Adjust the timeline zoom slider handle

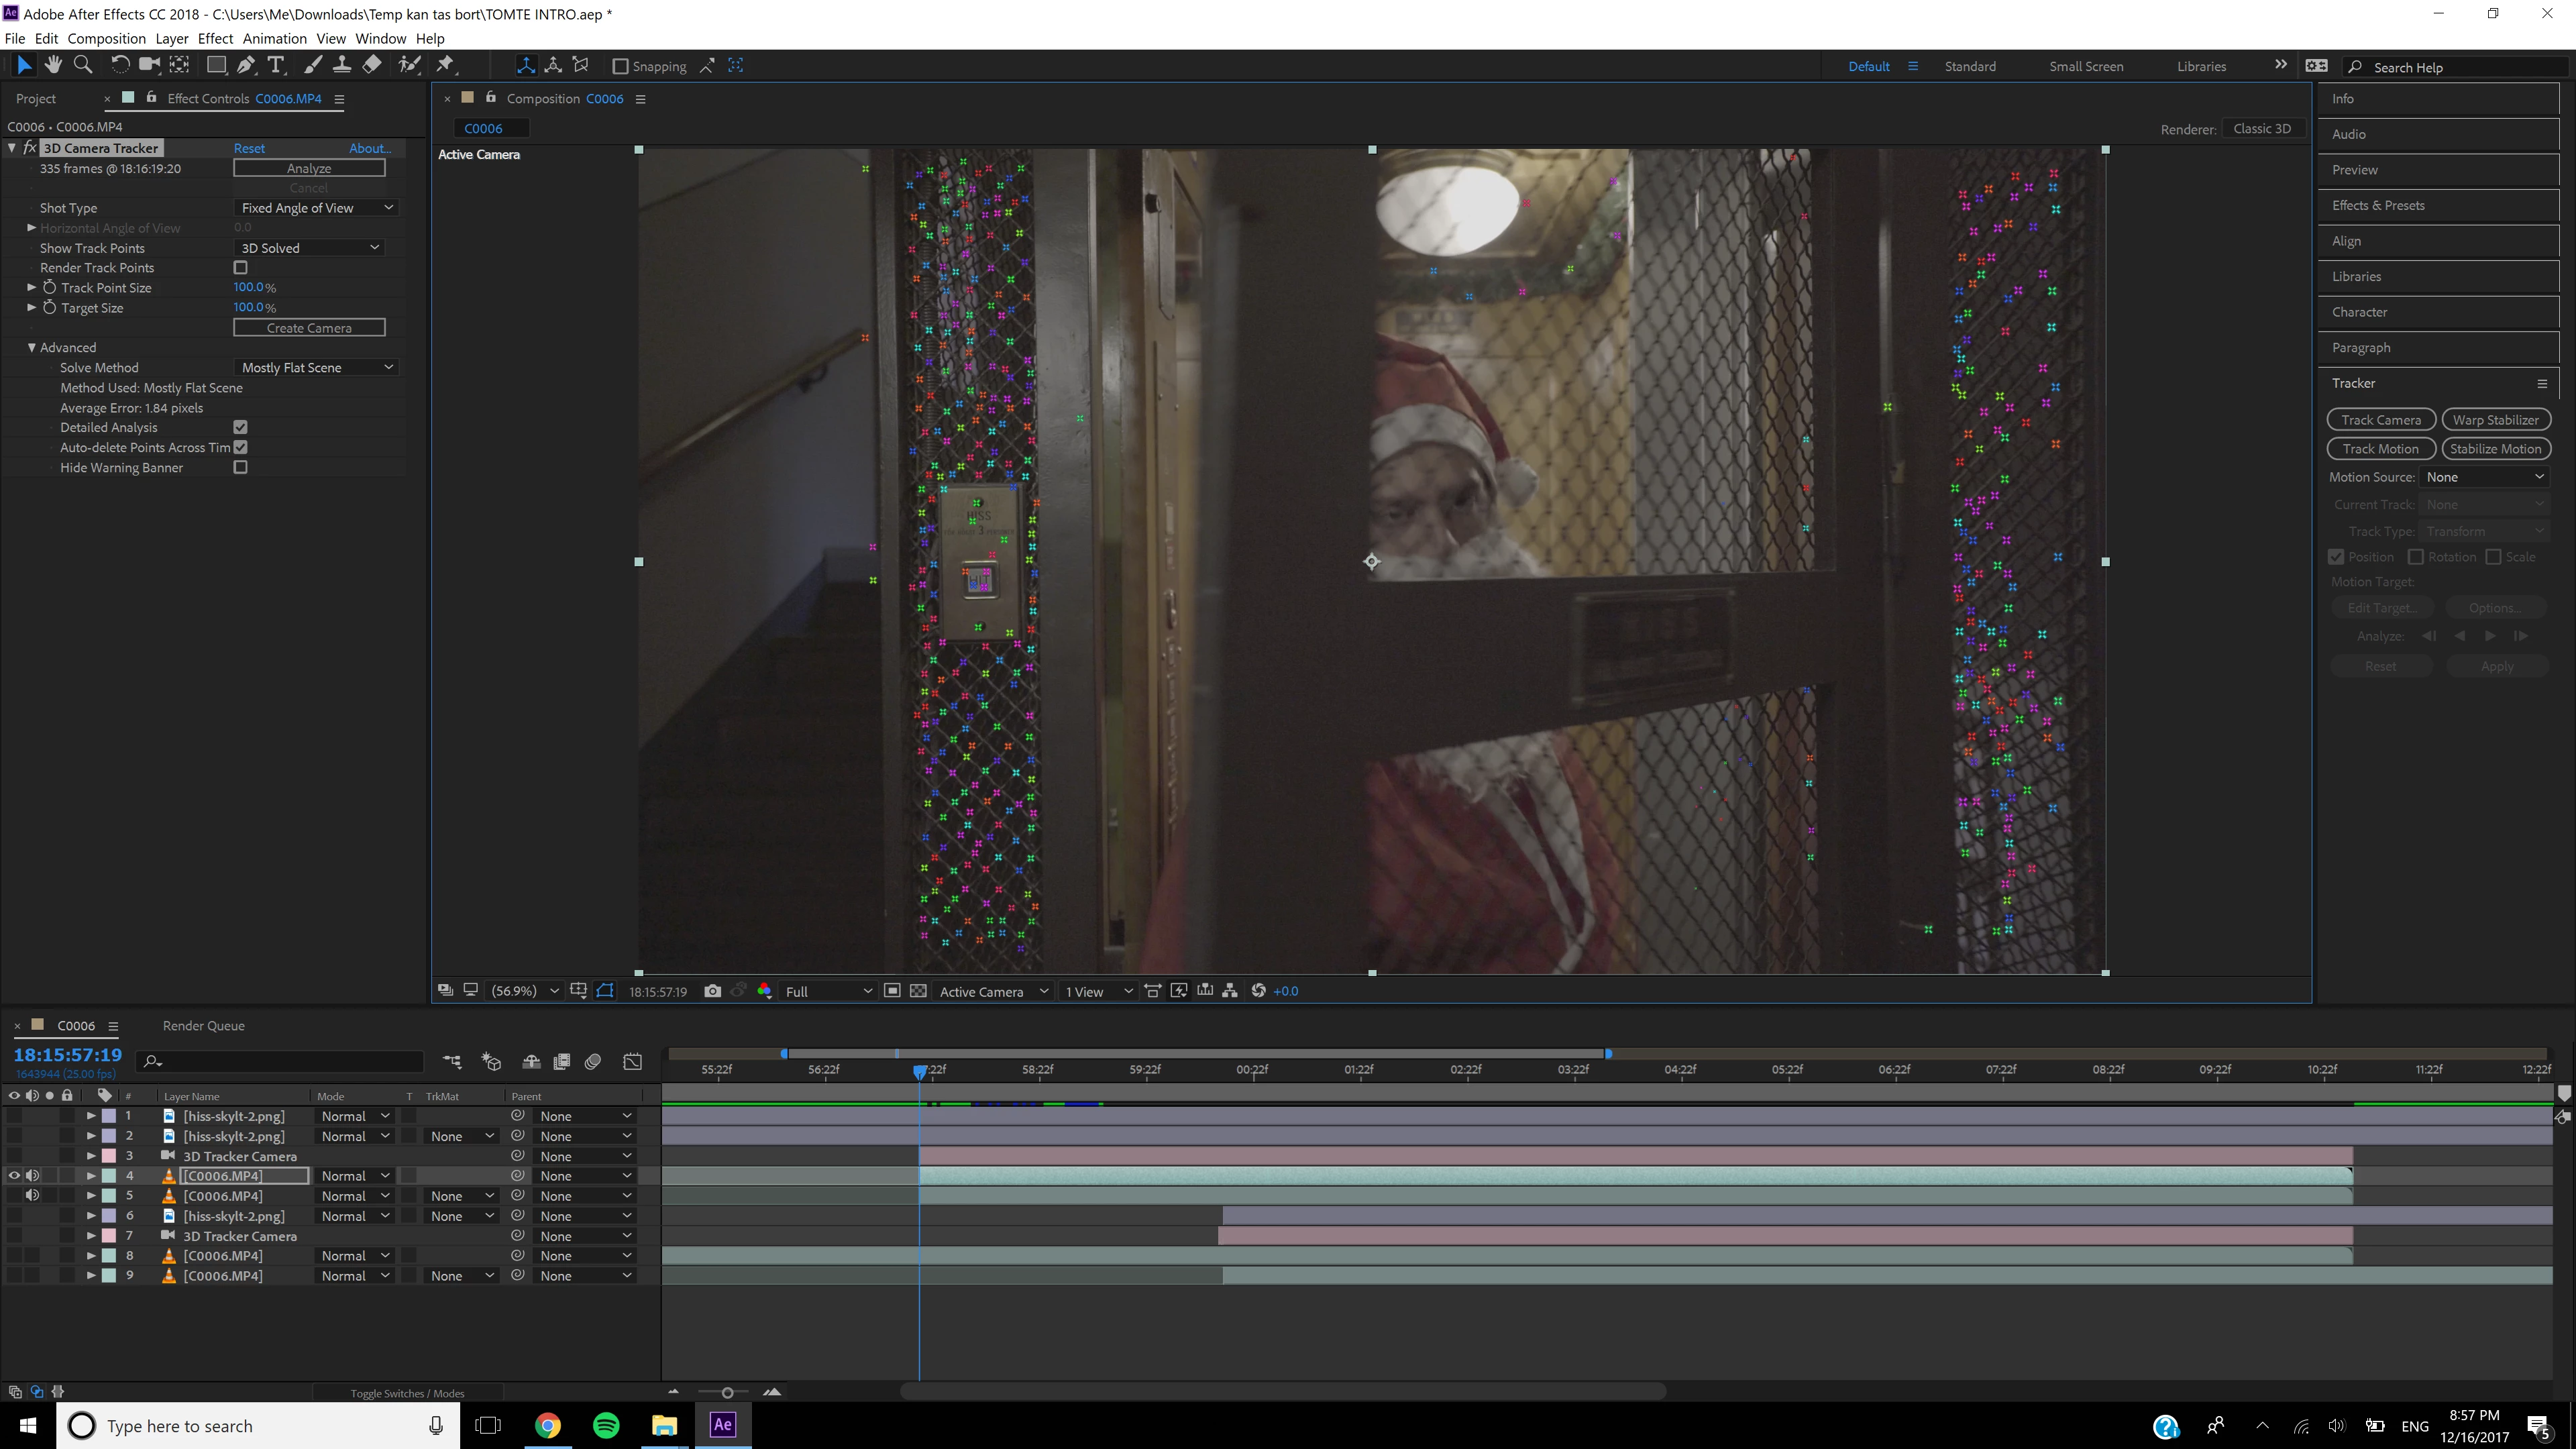pyautogui.click(x=727, y=1393)
